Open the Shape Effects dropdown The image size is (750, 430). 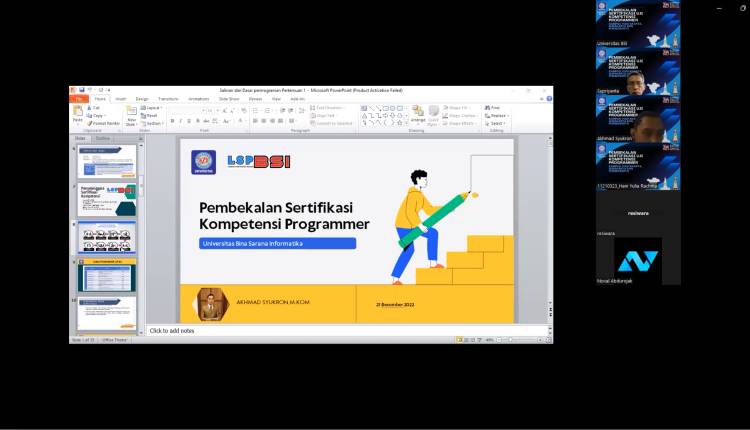[x=459, y=123]
